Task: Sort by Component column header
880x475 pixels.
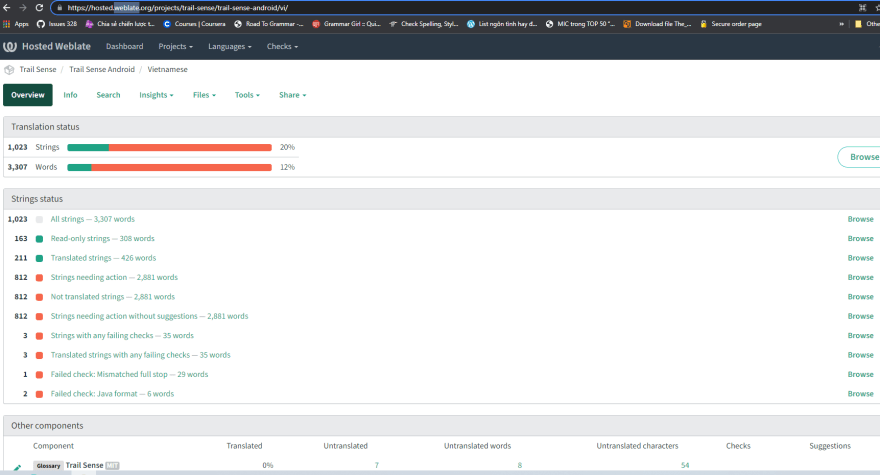Action: point(53,446)
